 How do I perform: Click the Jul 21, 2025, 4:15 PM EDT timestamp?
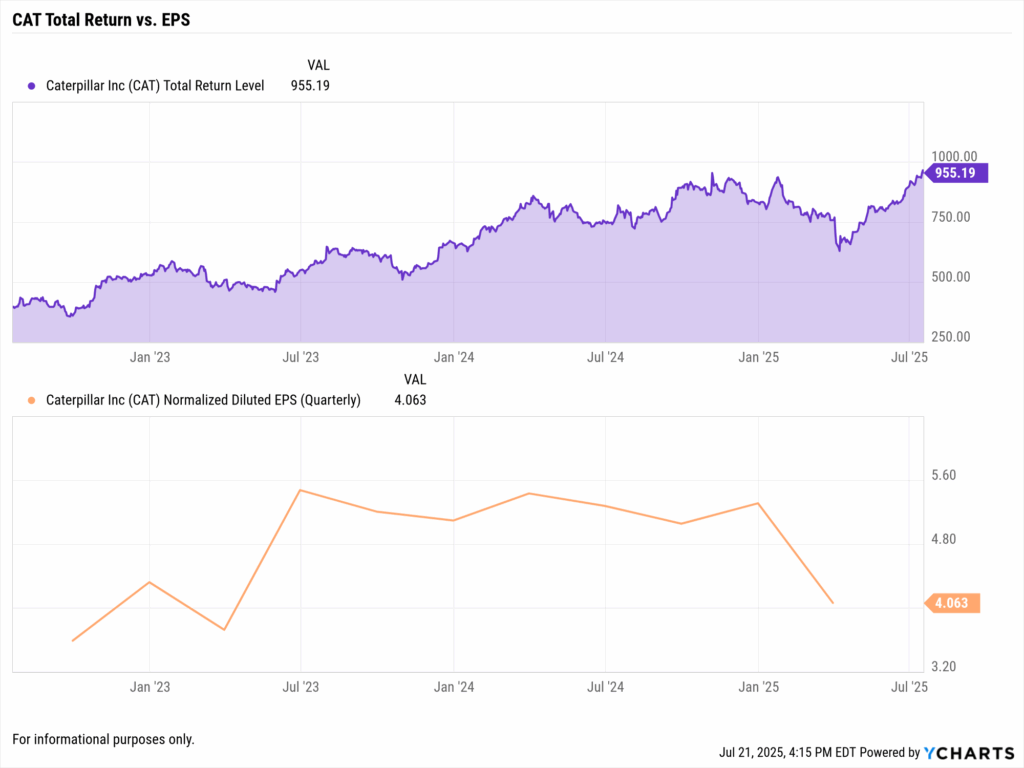[788, 752]
